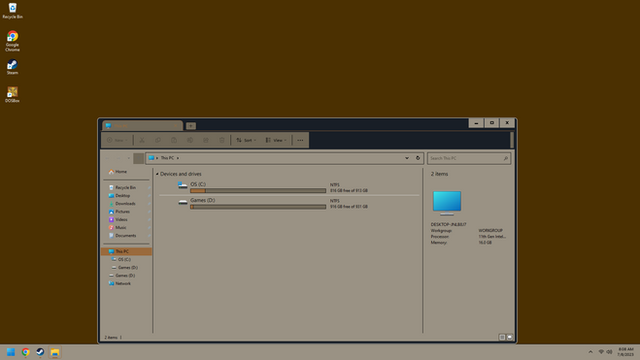Open the View dropdown menu
This screenshot has height=360, width=640.
(276, 140)
